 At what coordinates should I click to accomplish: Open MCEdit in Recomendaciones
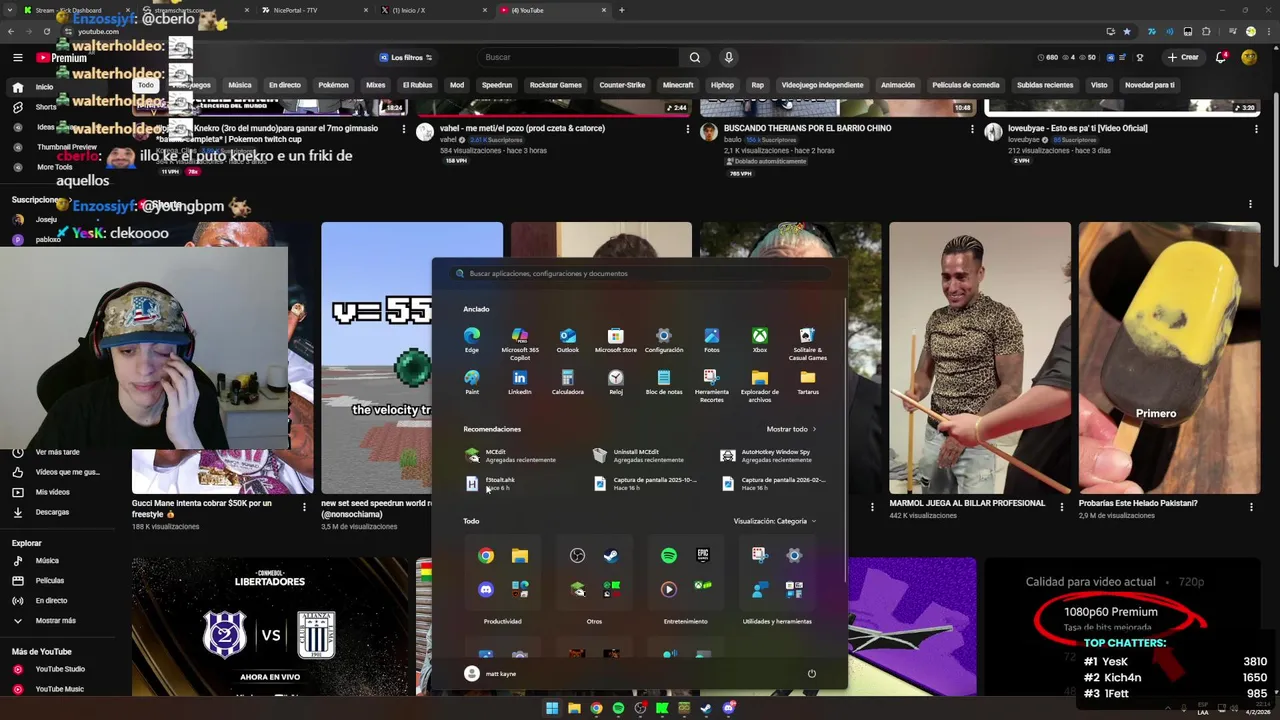click(x=512, y=455)
